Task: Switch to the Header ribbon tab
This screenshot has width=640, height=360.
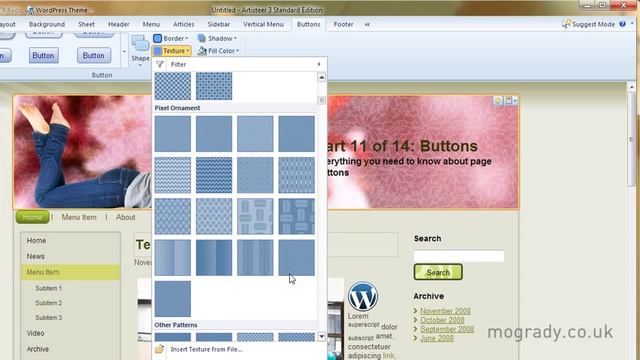Action: (x=119, y=24)
